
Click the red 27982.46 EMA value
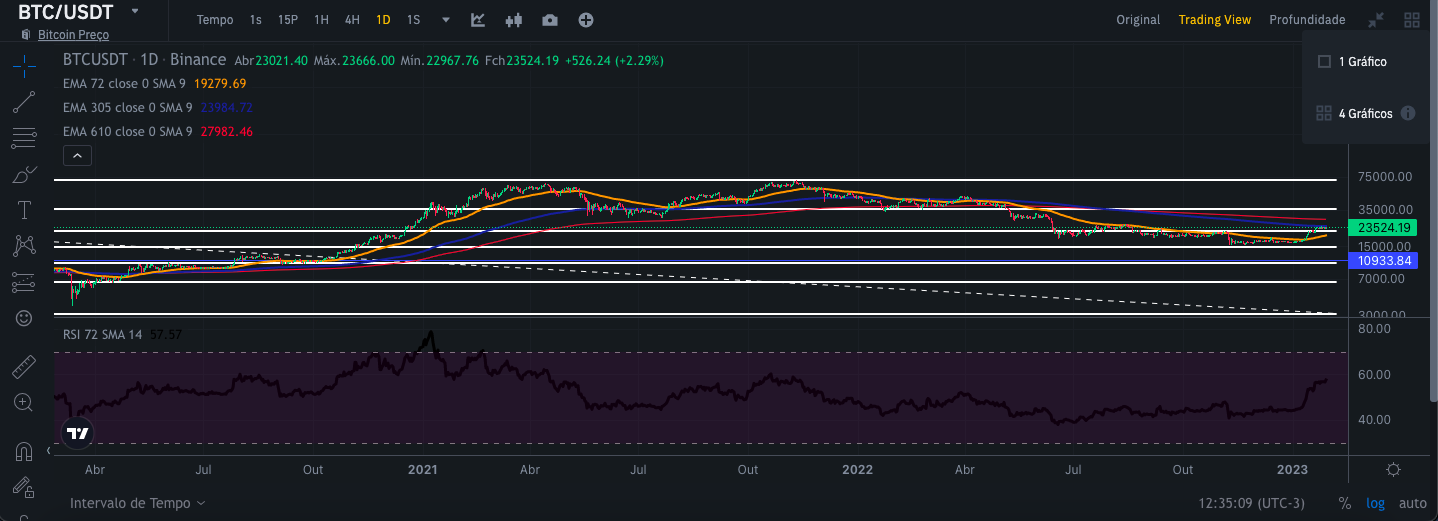click(x=226, y=131)
